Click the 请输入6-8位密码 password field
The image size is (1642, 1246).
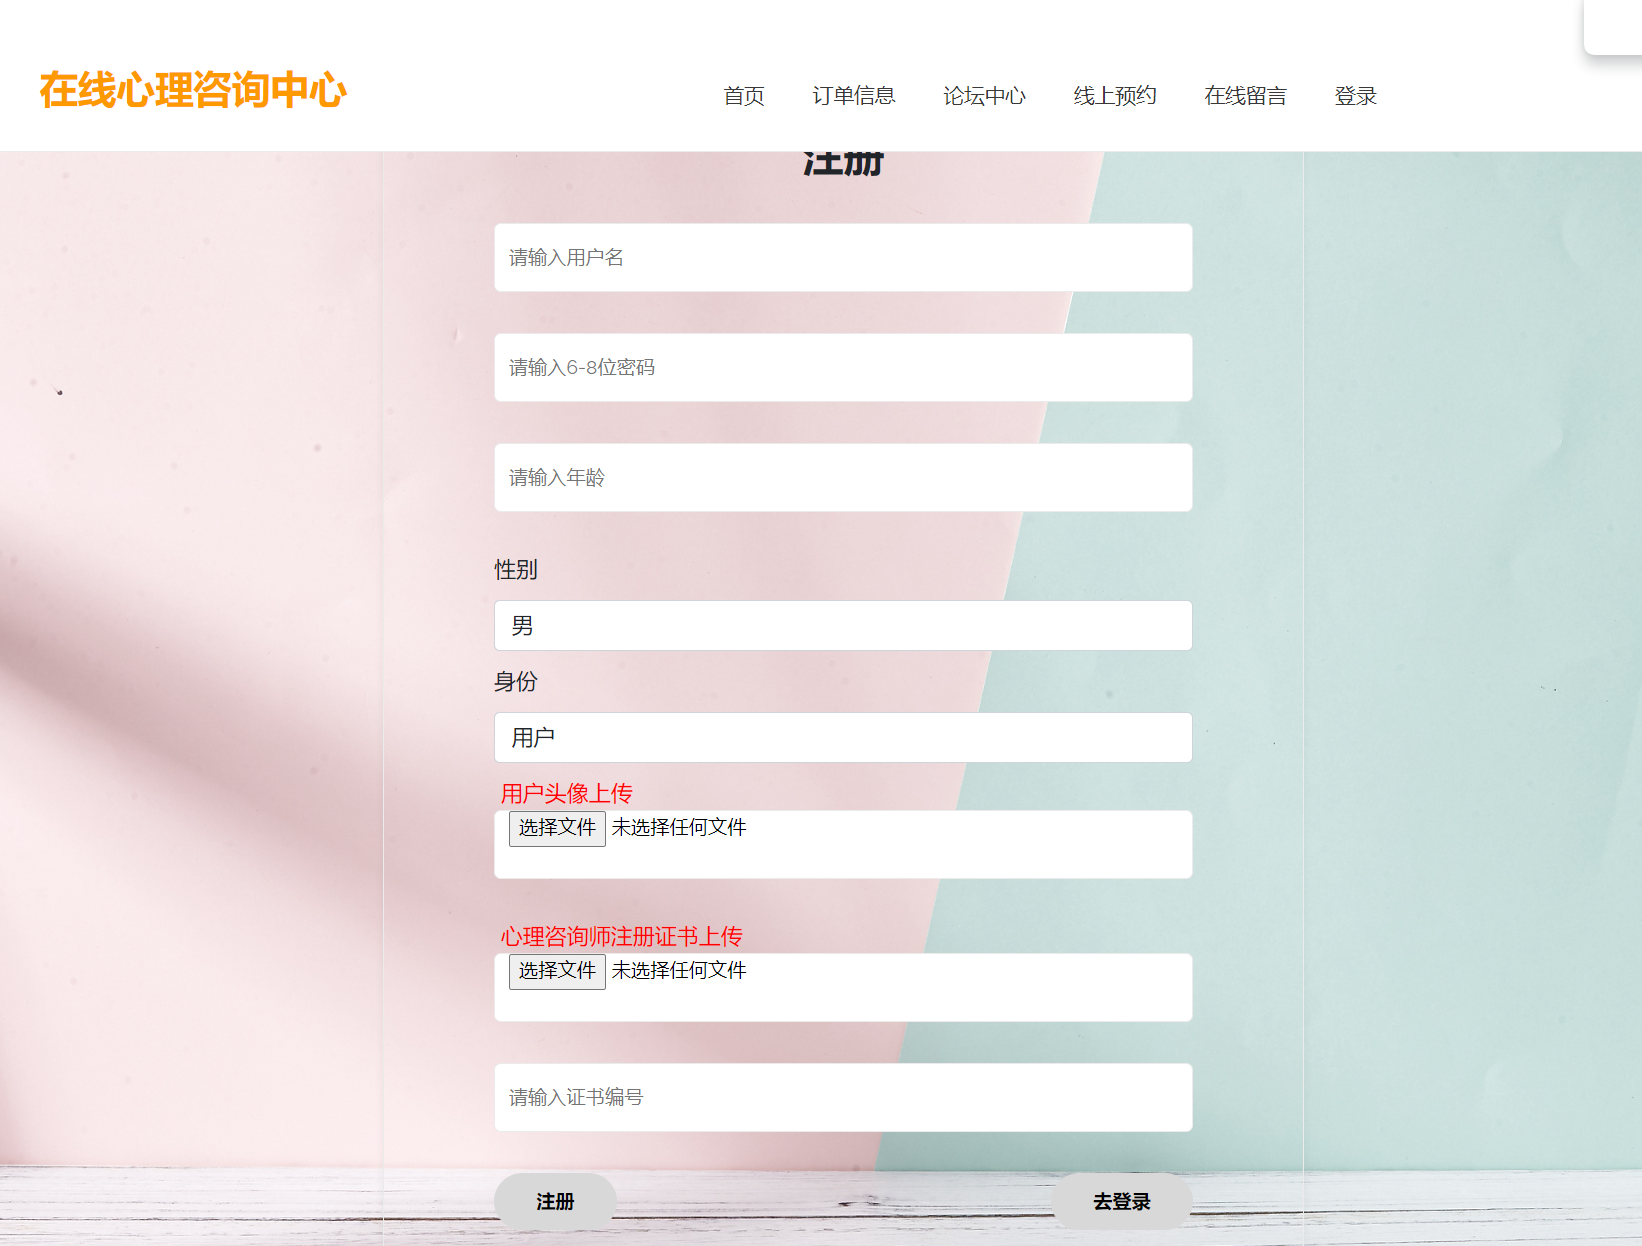pyautogui.click(x=842, y=368)
